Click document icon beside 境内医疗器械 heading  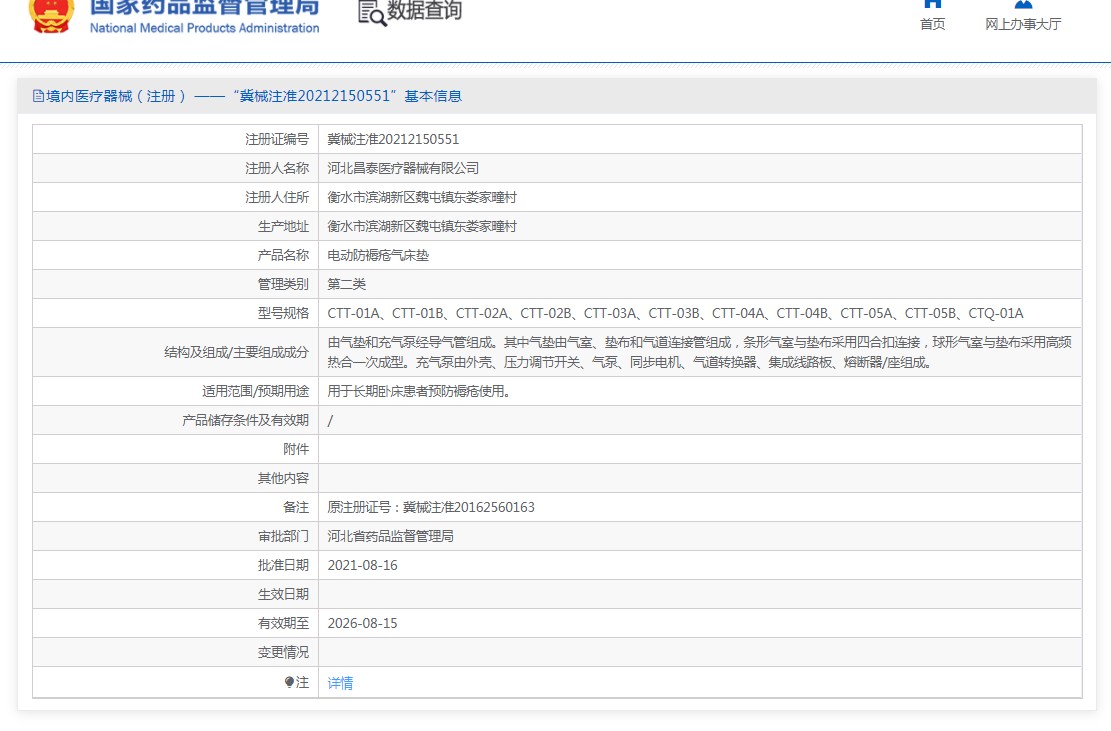tap(38, 96)
